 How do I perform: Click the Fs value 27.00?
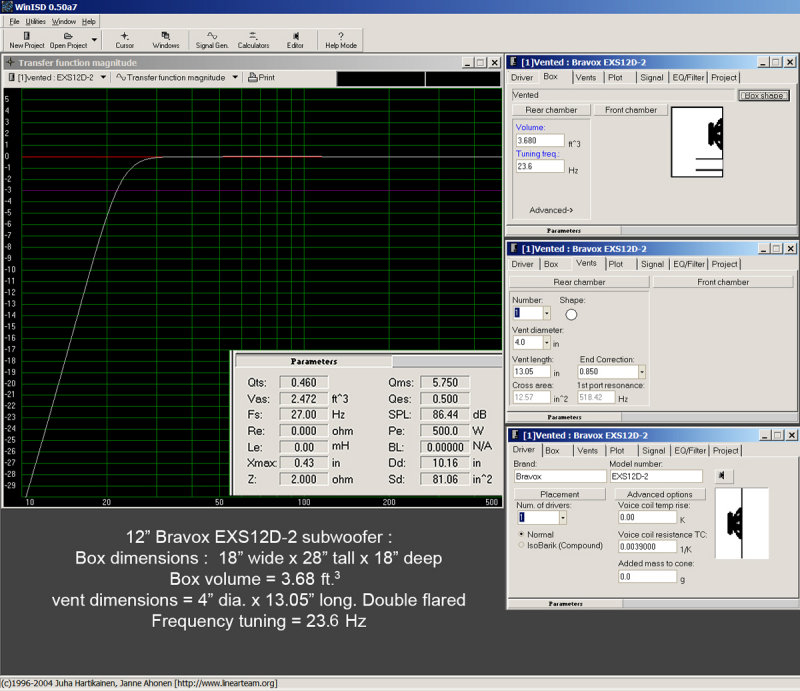304,415
